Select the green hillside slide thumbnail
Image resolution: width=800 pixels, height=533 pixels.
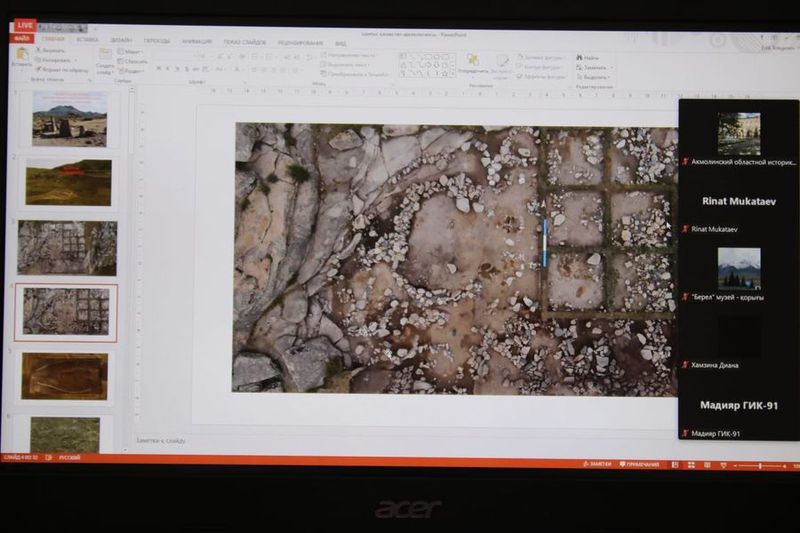(68, 183)
